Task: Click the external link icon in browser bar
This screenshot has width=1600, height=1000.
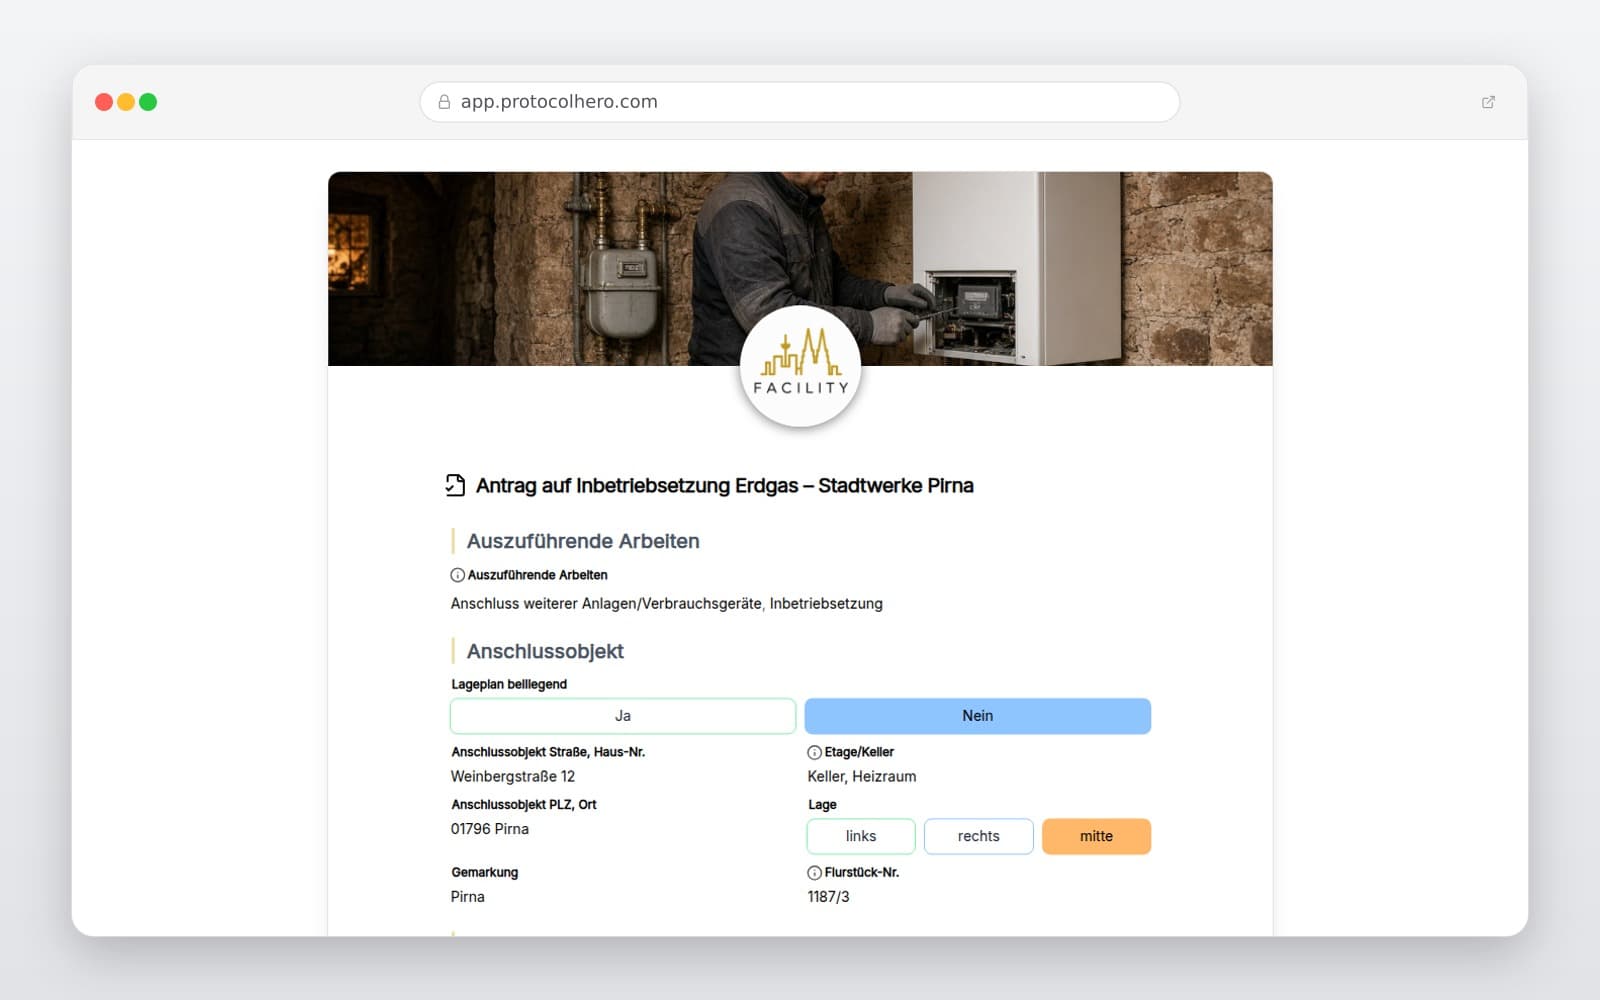Action: (x=1488, y=102)
